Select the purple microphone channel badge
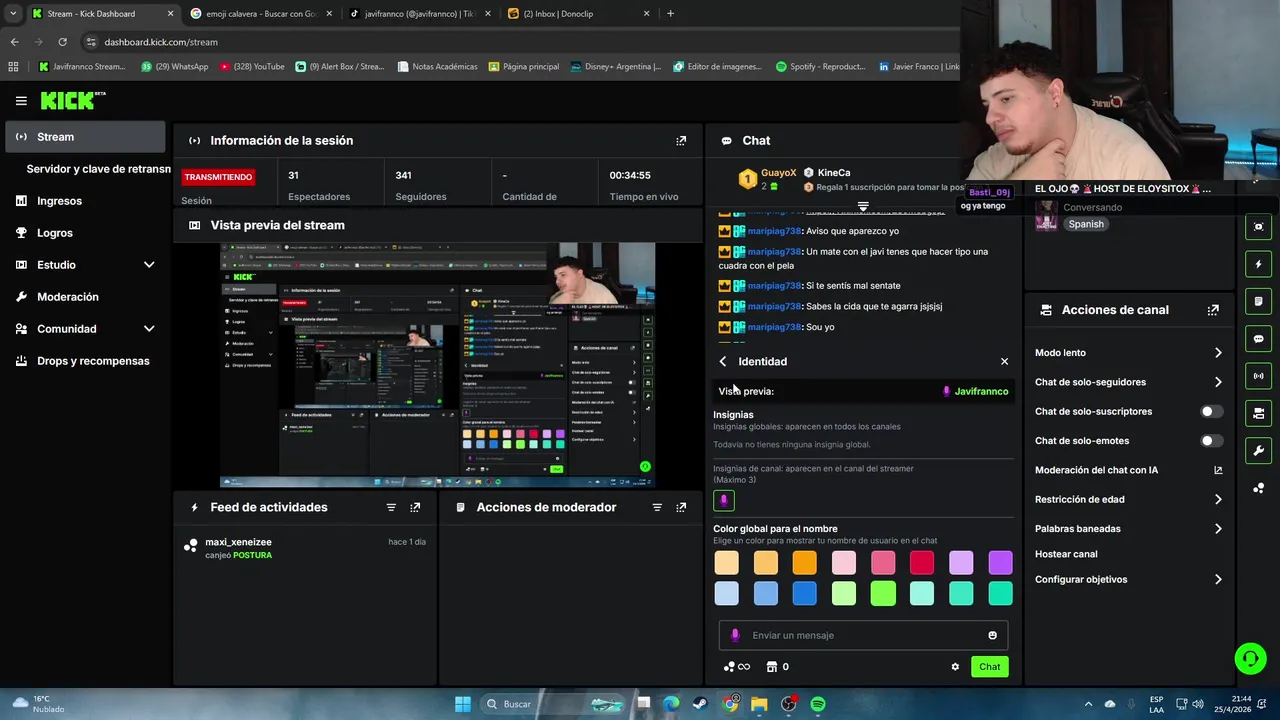This screenshot has height=720, width=1280. click(724, 500)
